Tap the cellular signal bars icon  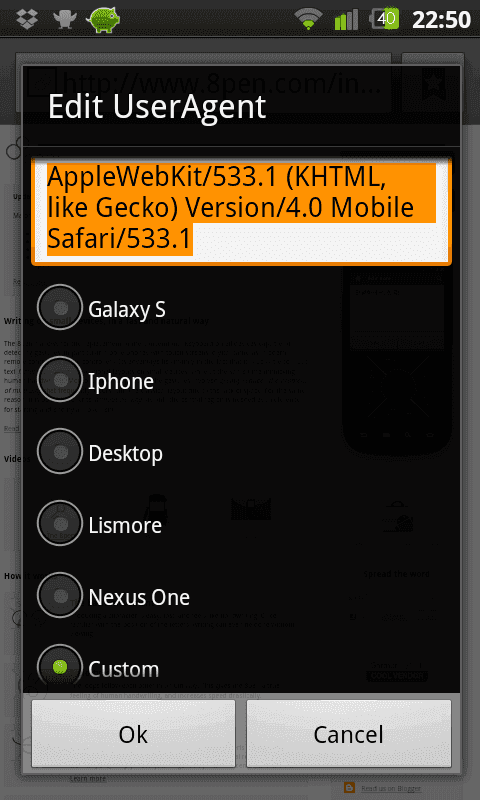pos(346,19)
